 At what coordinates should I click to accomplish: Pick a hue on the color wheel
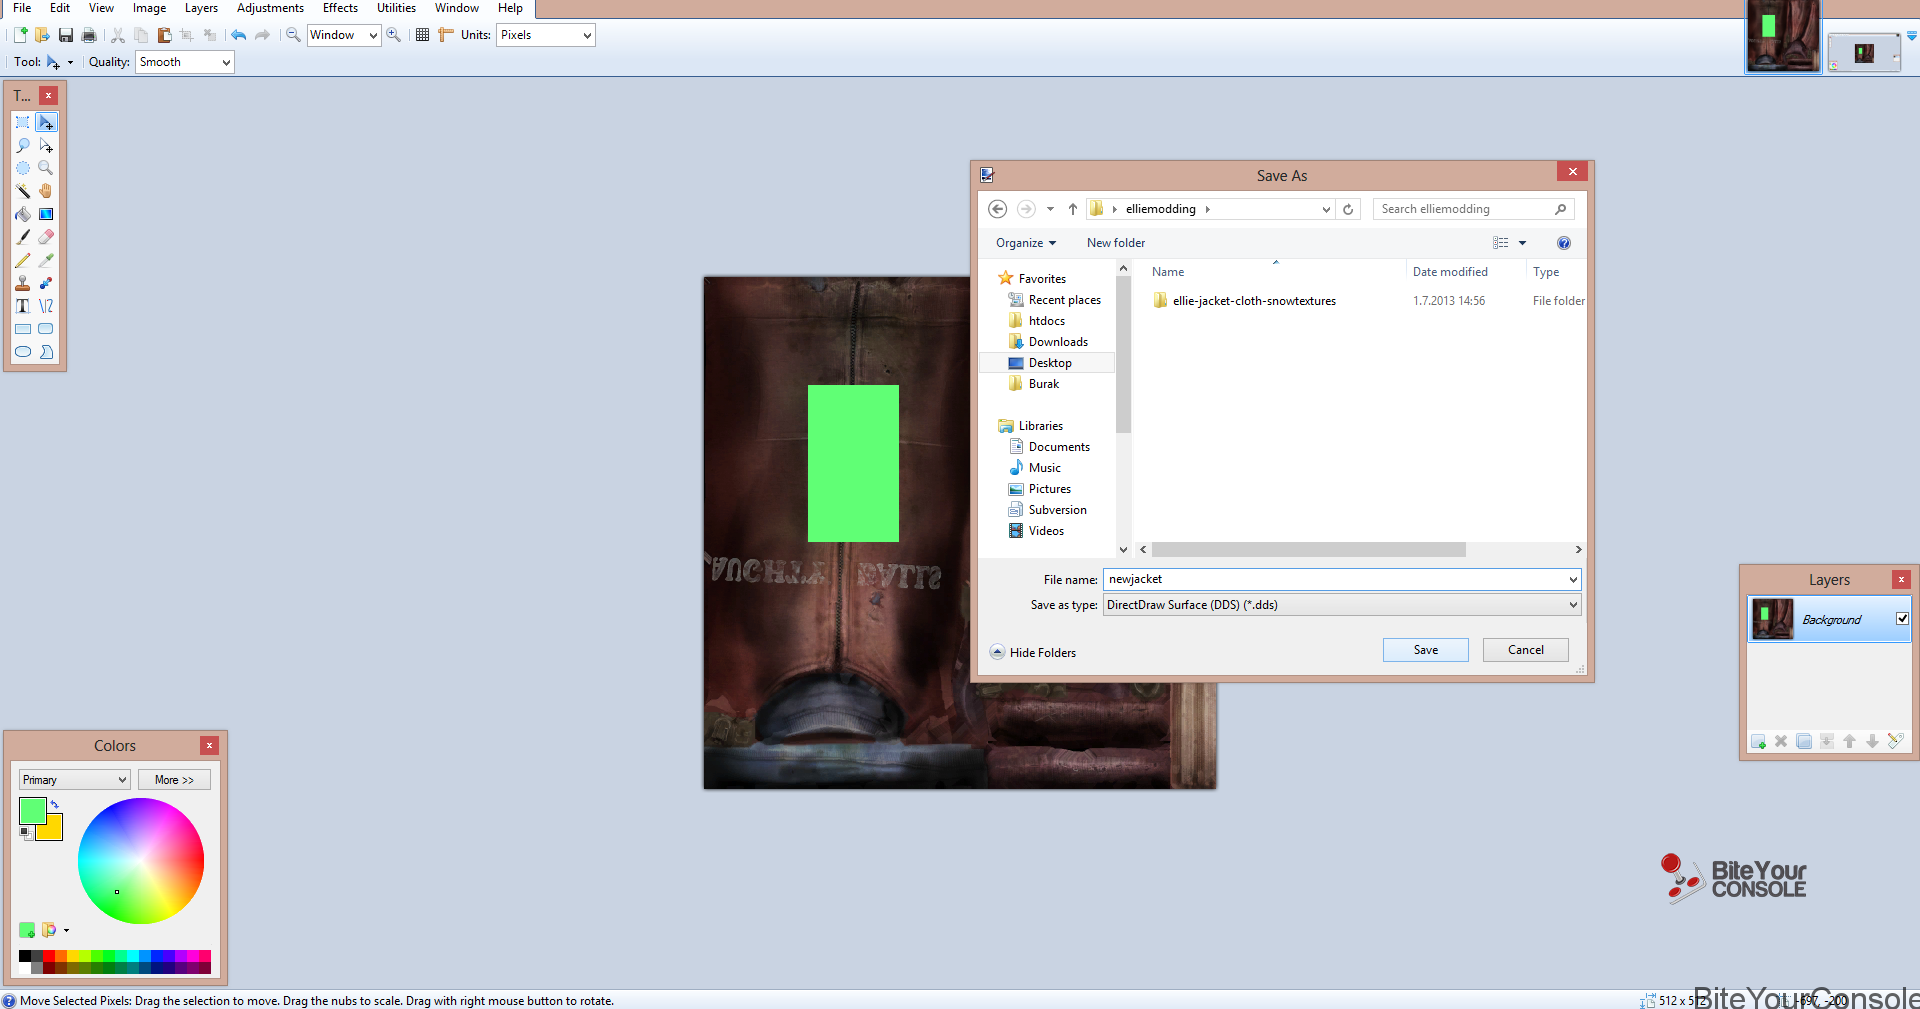pyautogui.click(x=141, y=861)
